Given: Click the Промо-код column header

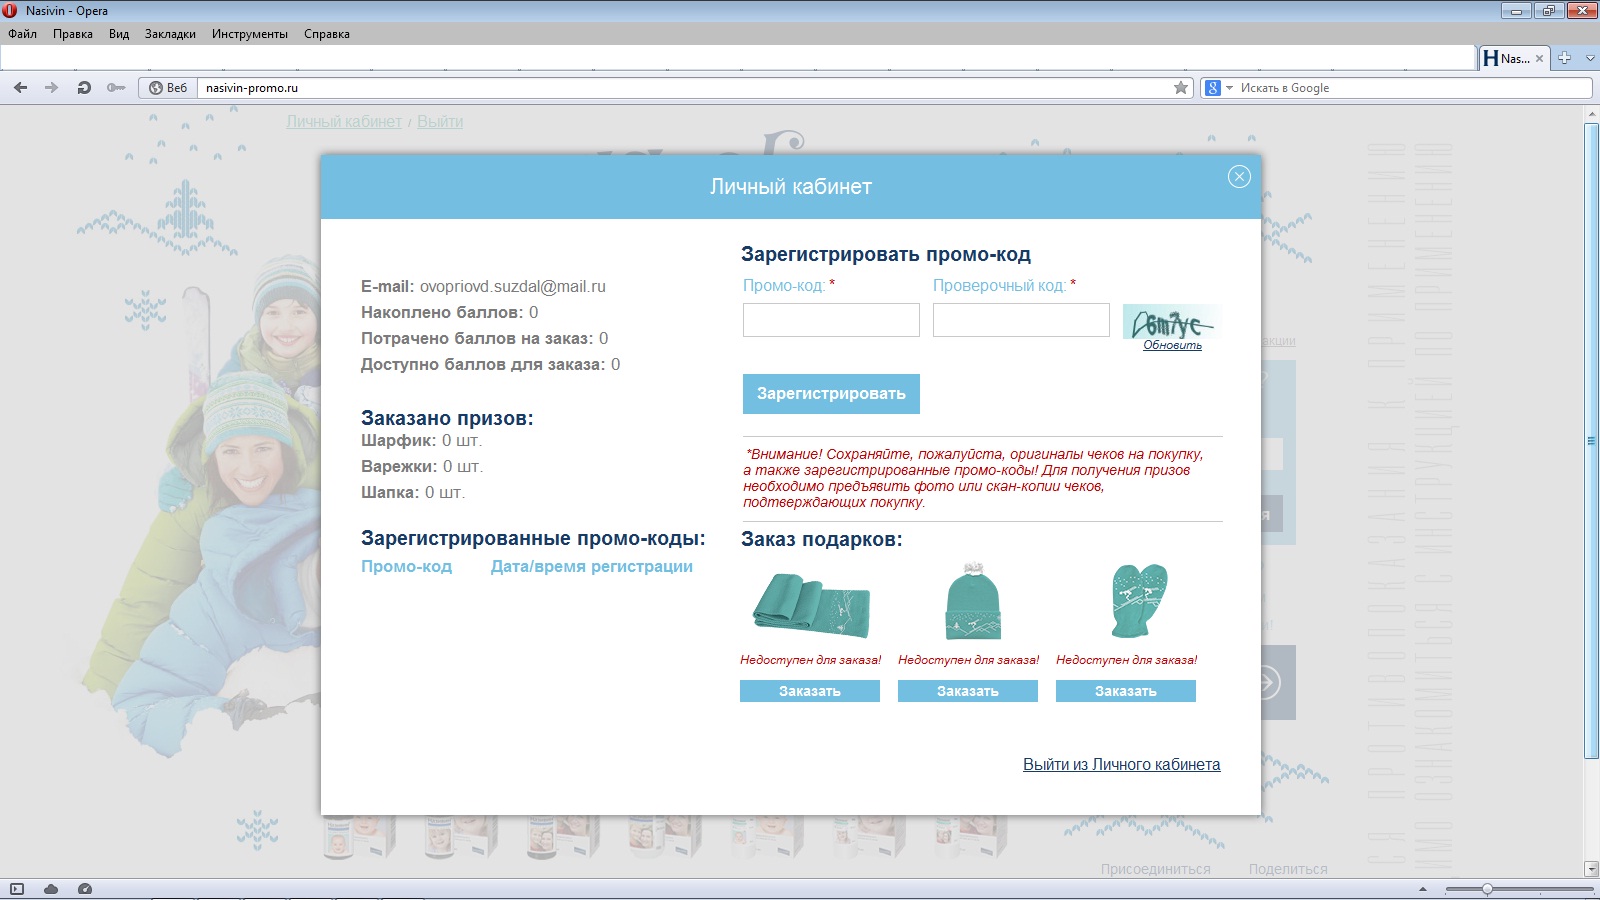Looking at the screenshot, I should coord(406,566).
